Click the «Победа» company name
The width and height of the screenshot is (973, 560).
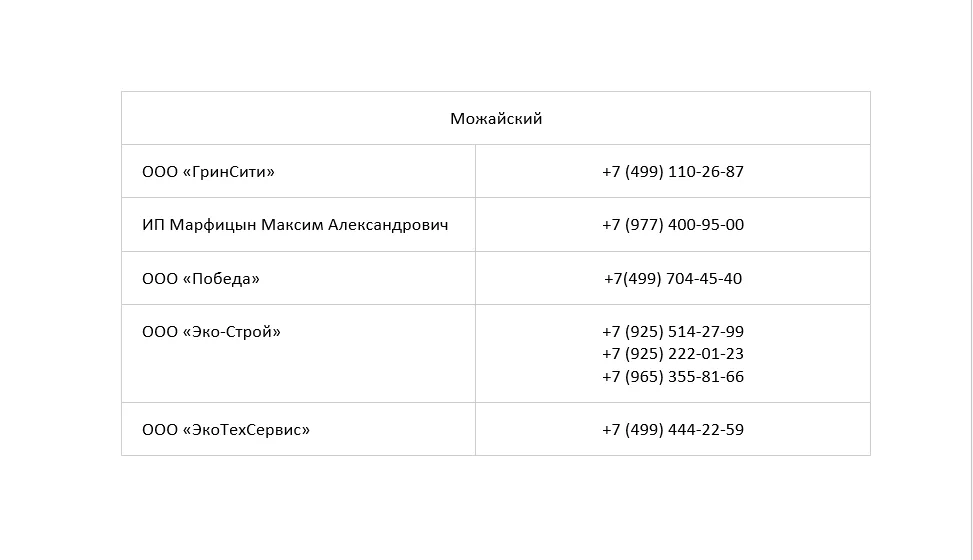221,279
